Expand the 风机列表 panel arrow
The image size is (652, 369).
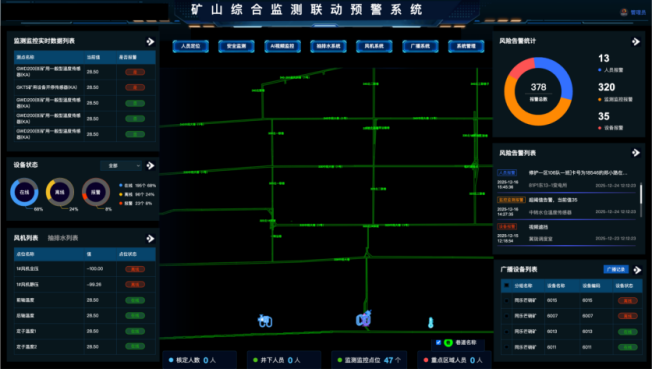150,238
